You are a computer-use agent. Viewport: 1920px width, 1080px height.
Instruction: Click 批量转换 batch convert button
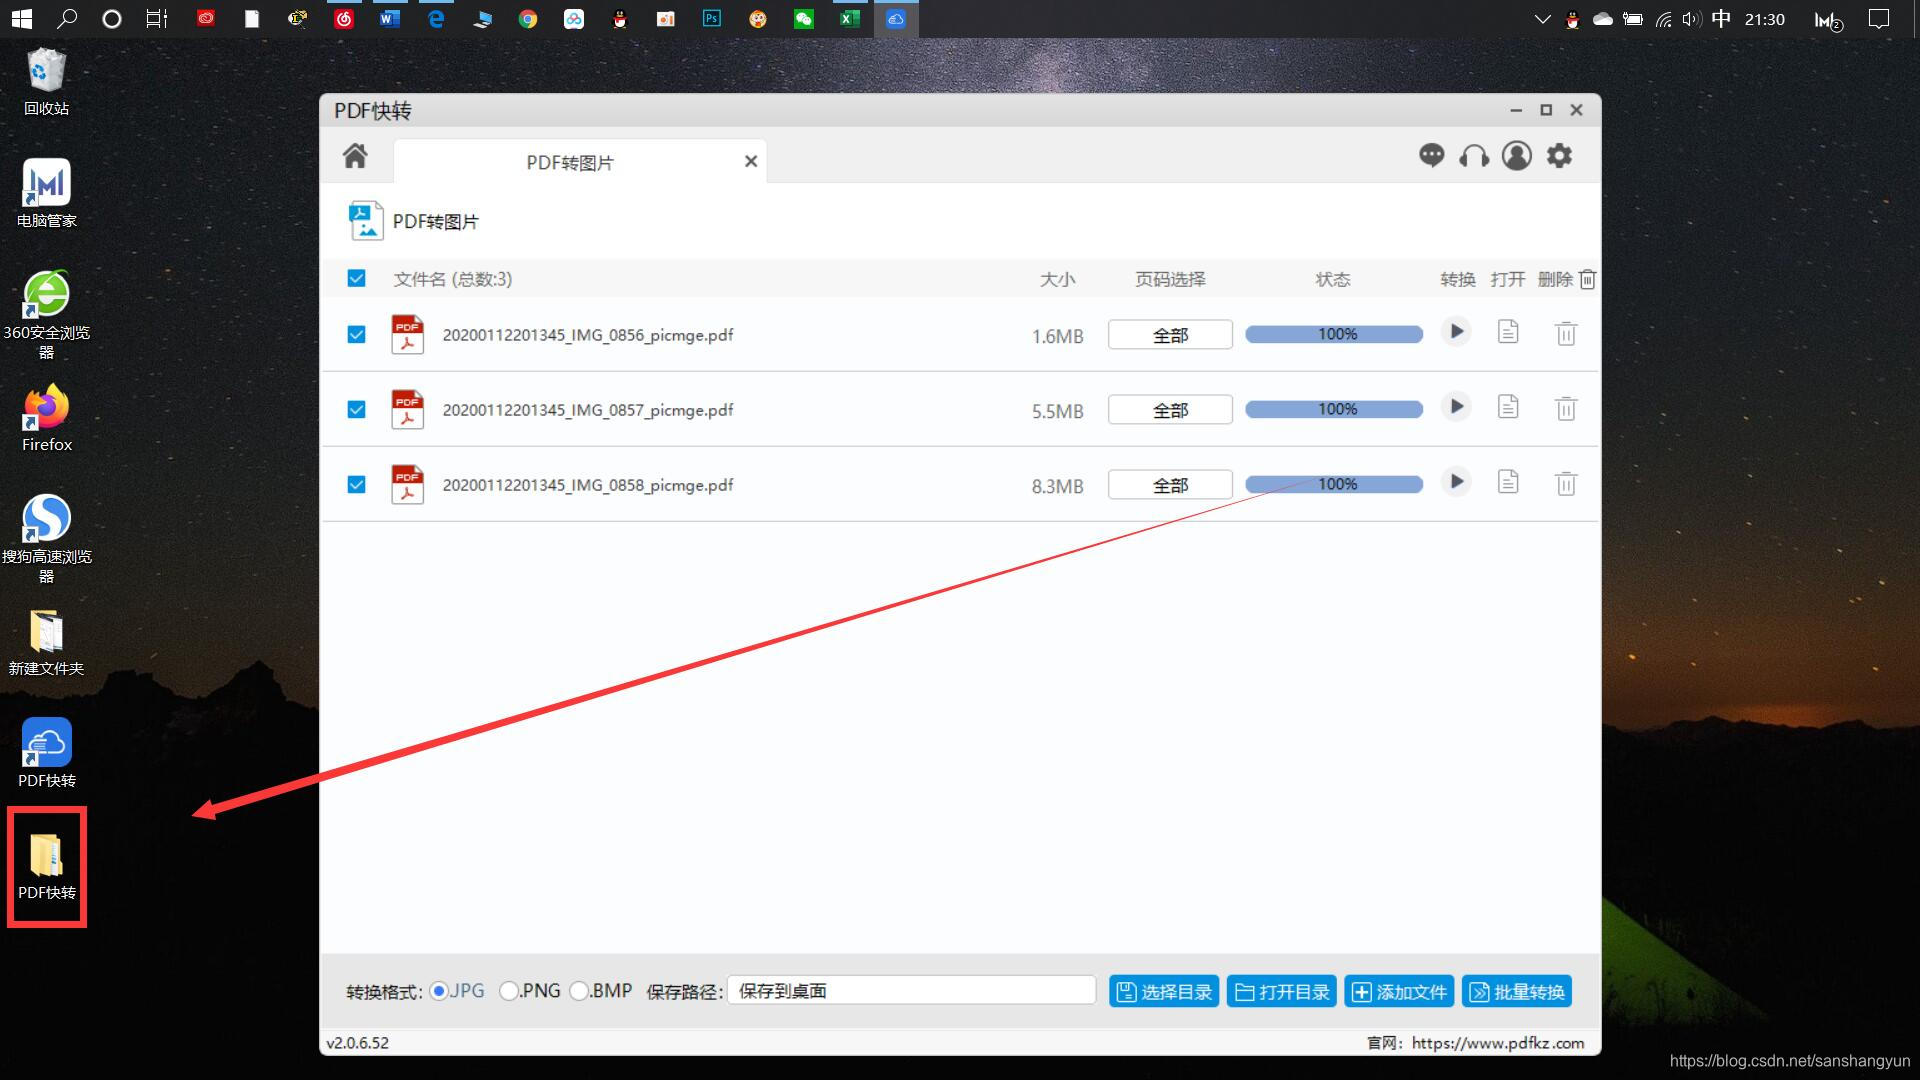pyautogui.click(x=1517, y=991)
